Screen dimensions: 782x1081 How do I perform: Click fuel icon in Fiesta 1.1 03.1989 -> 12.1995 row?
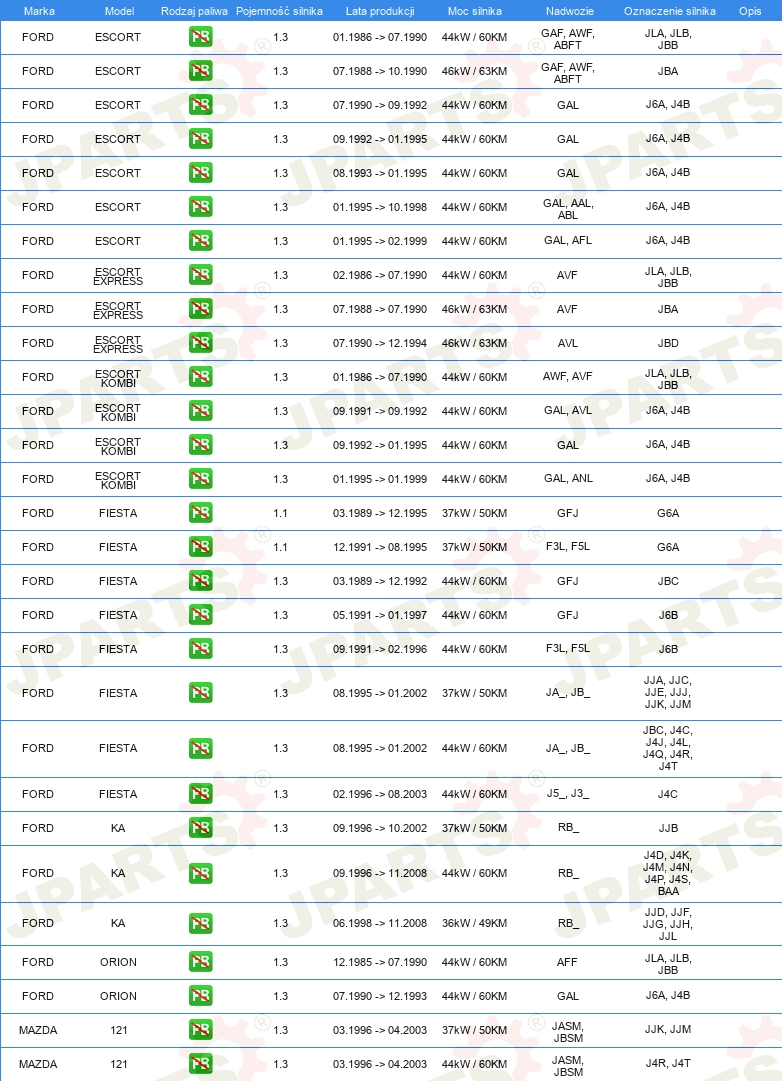[x=201, y=513]
